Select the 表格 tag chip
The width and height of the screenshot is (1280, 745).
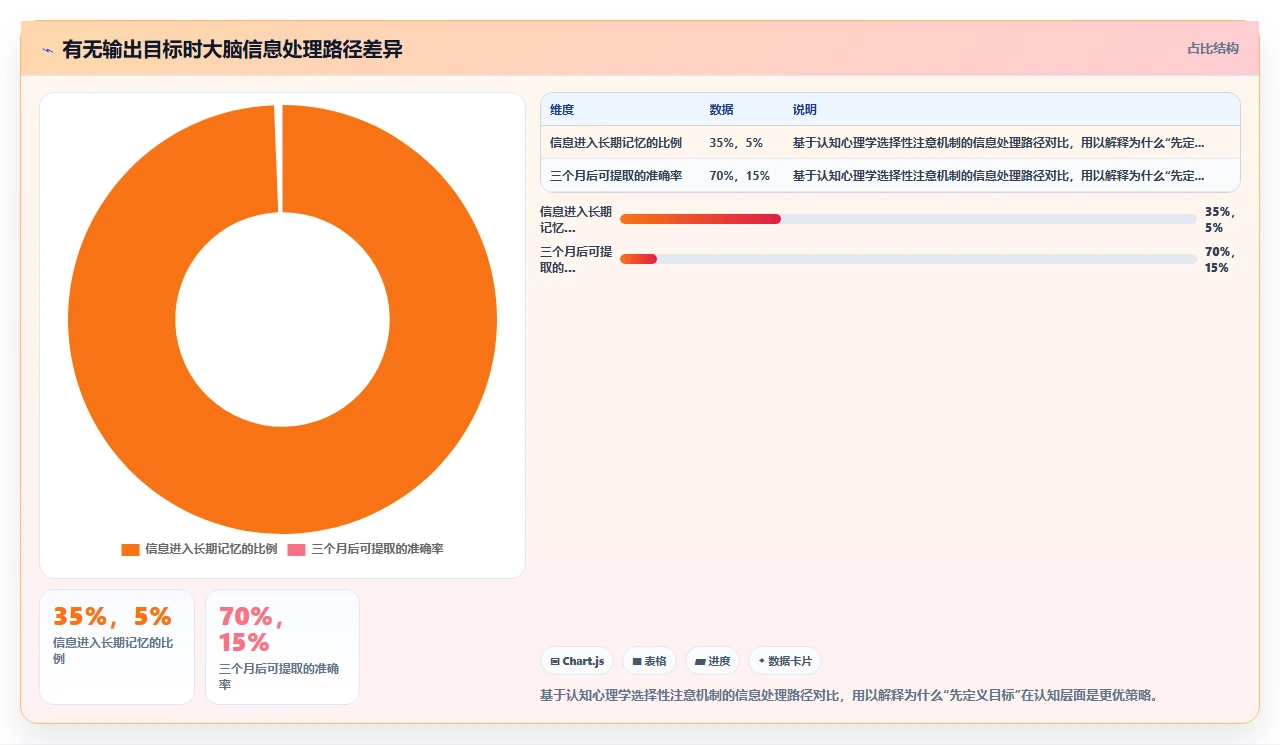click(649, 661)
